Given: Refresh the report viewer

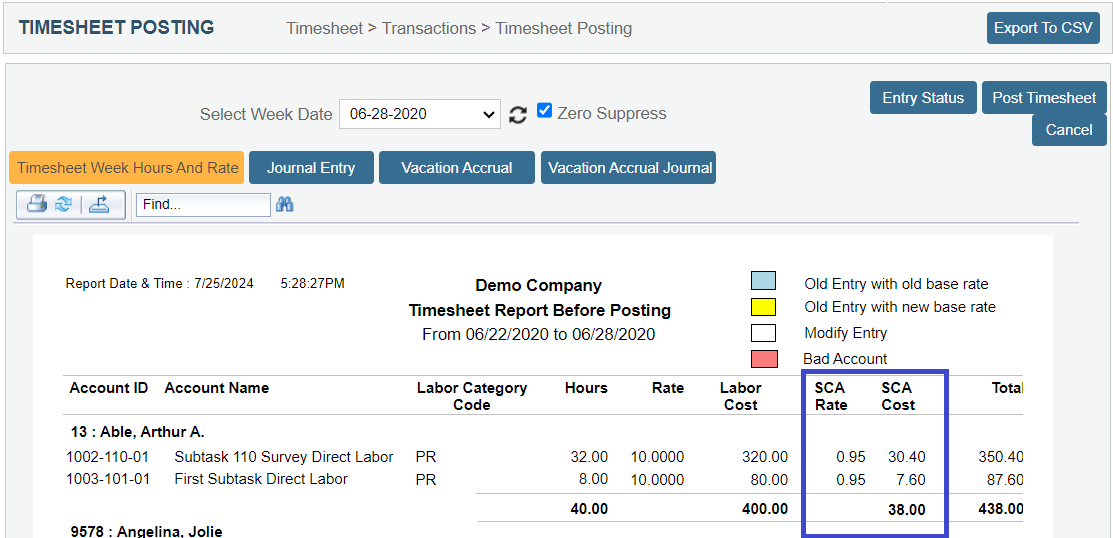Looking at the screenshot, I should coord(63,204).
